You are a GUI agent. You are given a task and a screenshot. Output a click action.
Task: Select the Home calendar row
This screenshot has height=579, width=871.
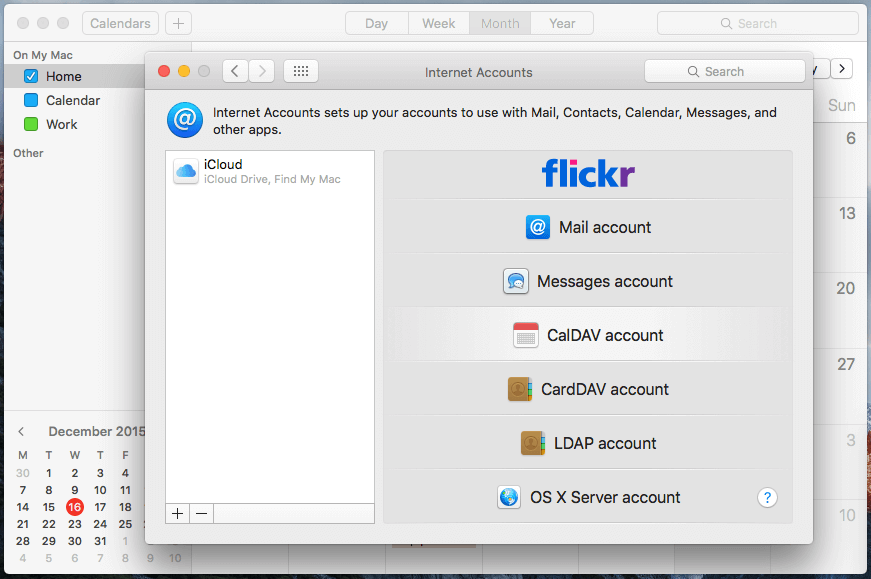click(x=75, y=76)
